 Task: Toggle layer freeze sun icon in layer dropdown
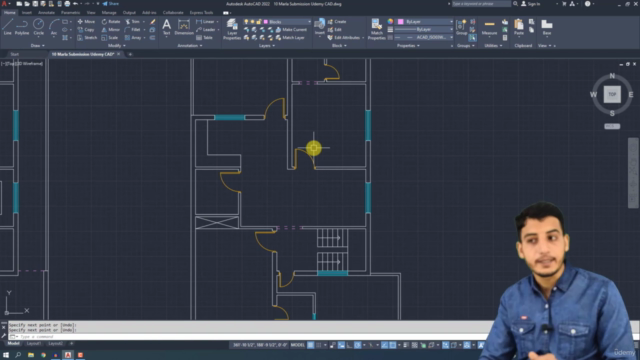(252, 22)
